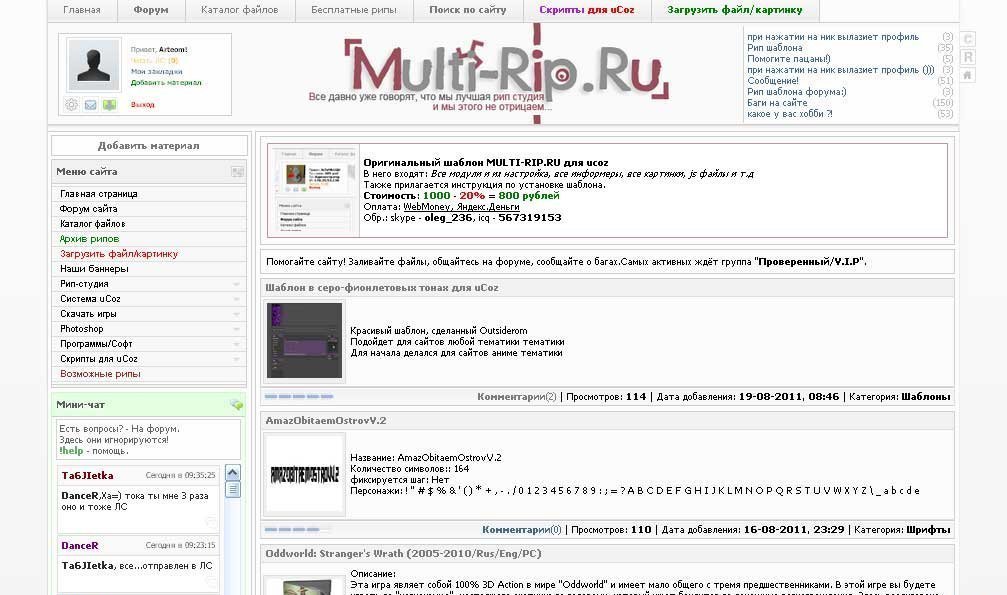Viewport: 1007px width, 595px height.
Task: Open category link Шрифты
Action: pos(928,530)
